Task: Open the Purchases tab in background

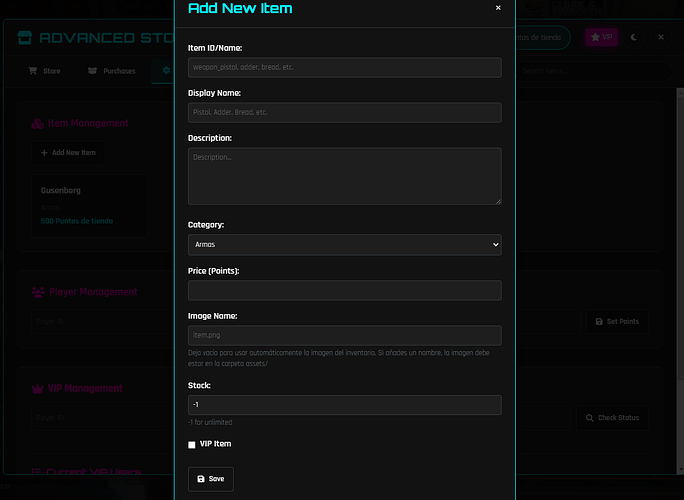Action: pyautogui.click(x=112, y=71)
